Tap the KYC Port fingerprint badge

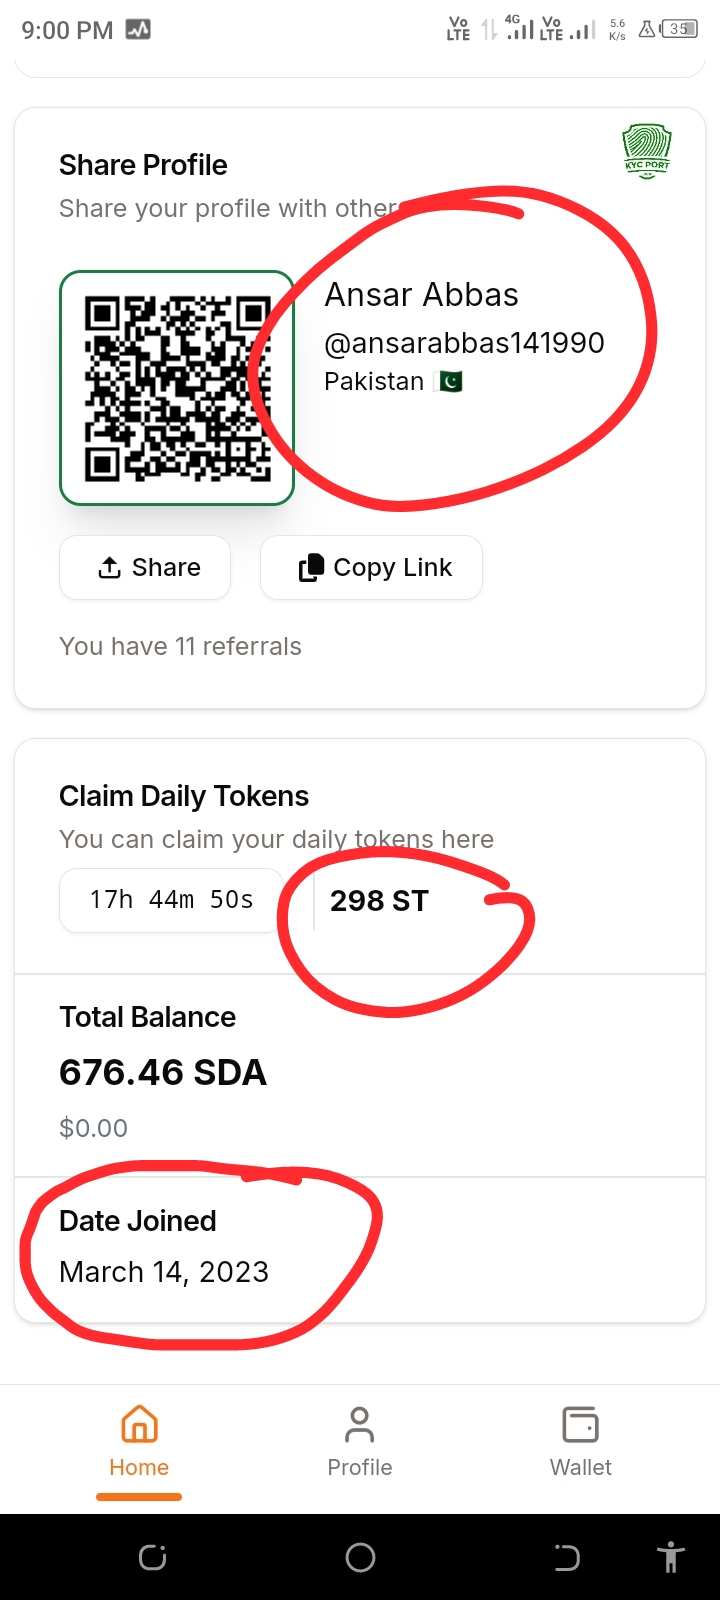coord(647,152)
